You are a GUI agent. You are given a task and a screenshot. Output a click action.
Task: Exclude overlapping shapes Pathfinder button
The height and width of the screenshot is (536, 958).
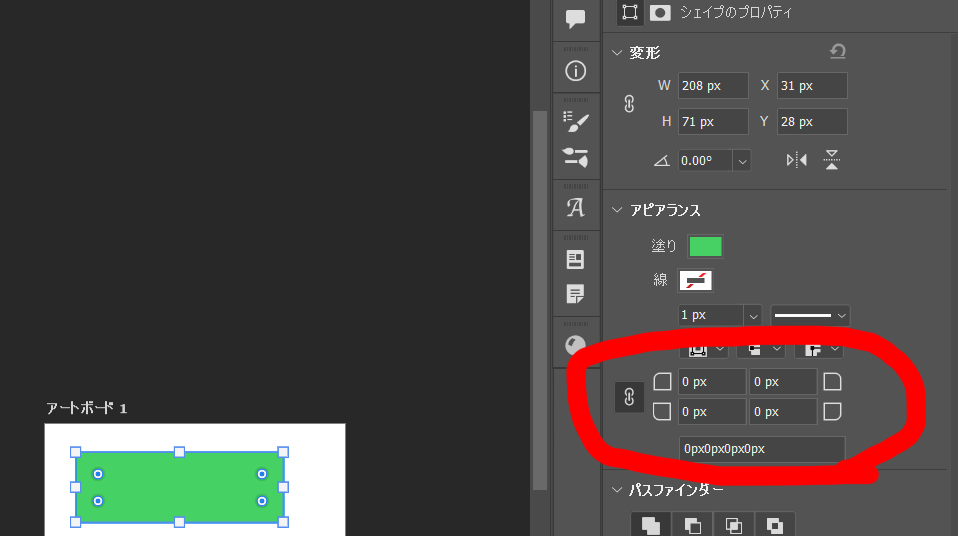coord(775,526)
